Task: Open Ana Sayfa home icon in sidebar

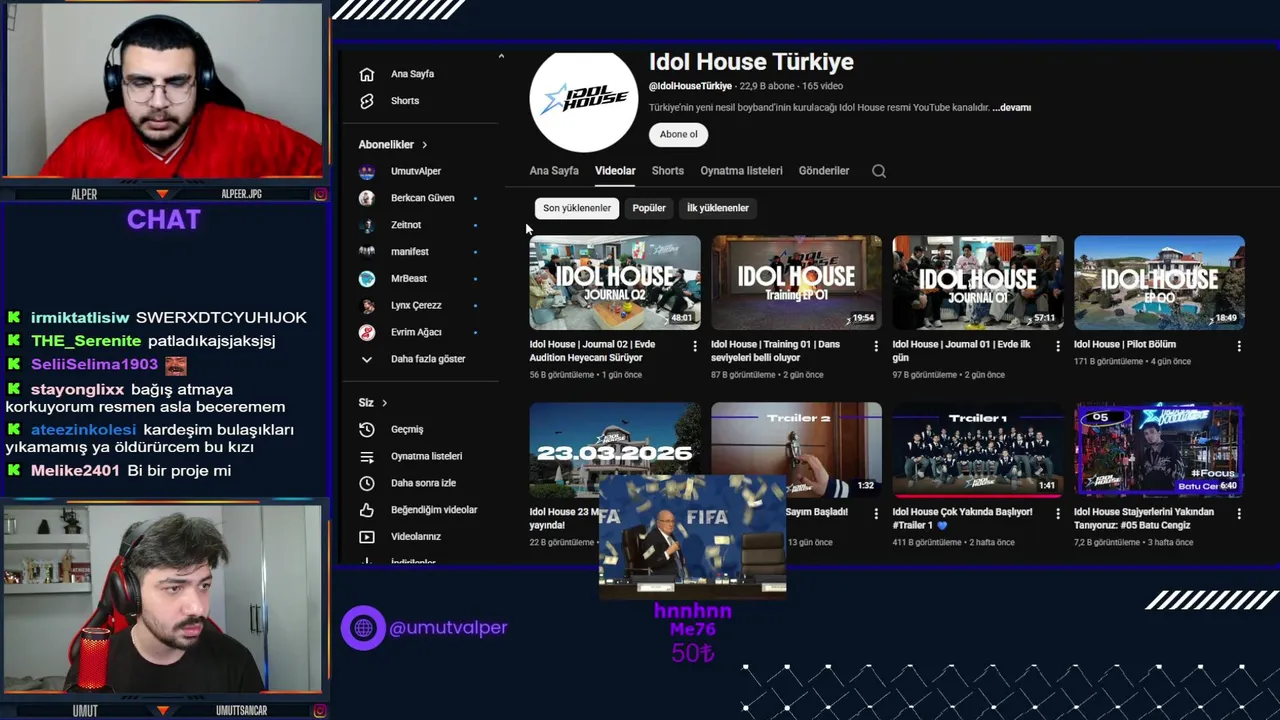Action: [367, 74]
